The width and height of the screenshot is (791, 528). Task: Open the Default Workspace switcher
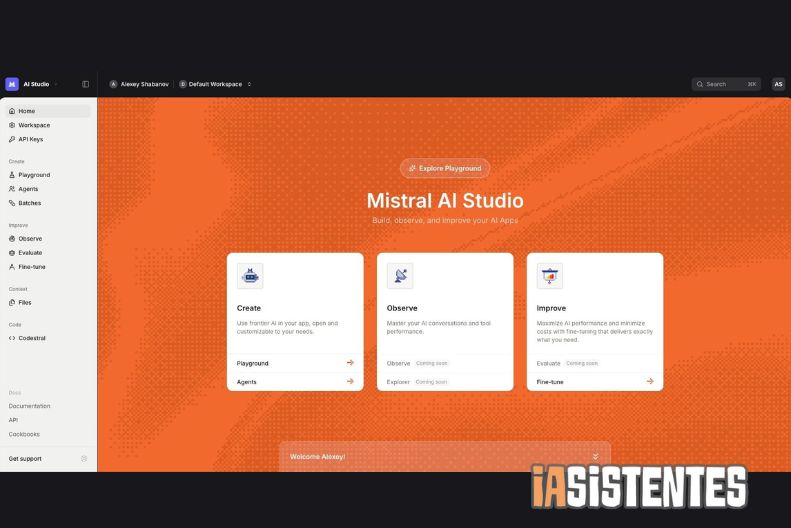point(215,84)
